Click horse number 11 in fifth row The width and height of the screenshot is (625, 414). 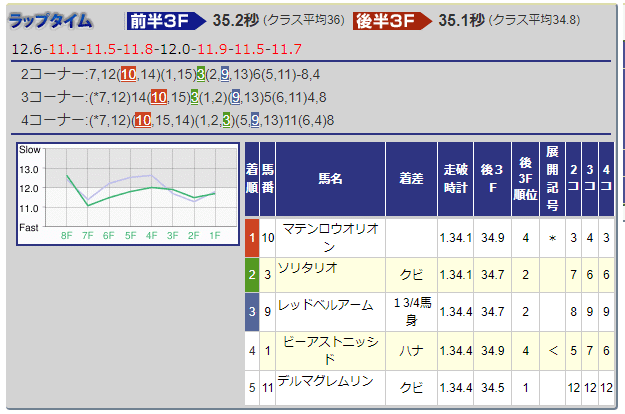coord(268,388)
